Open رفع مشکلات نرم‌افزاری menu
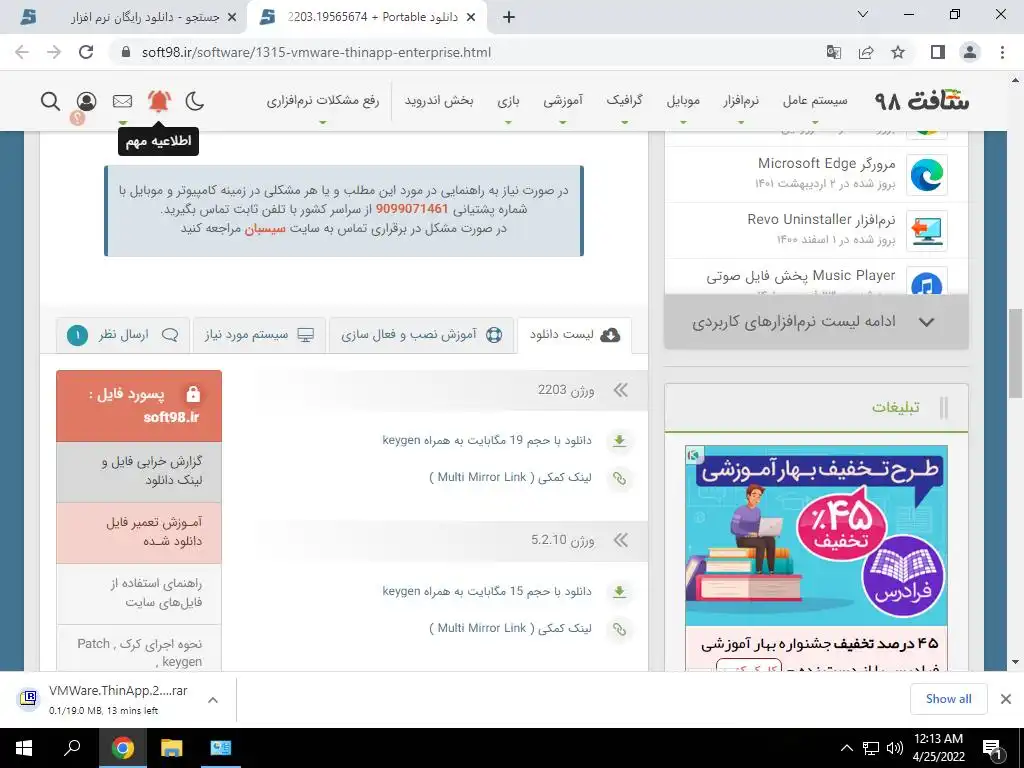 coord(323,101)
